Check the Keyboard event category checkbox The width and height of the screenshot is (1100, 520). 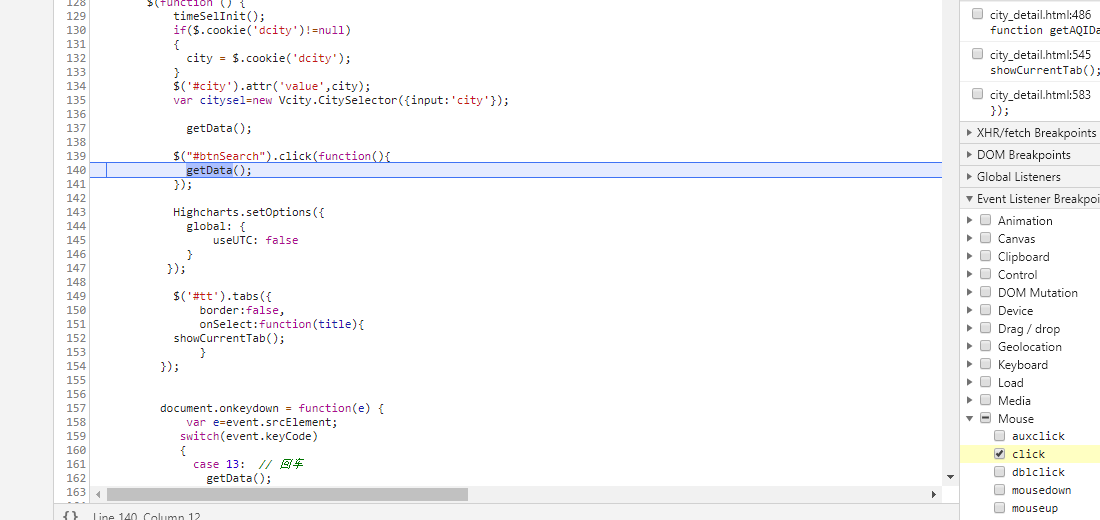[x=985, y=364]
